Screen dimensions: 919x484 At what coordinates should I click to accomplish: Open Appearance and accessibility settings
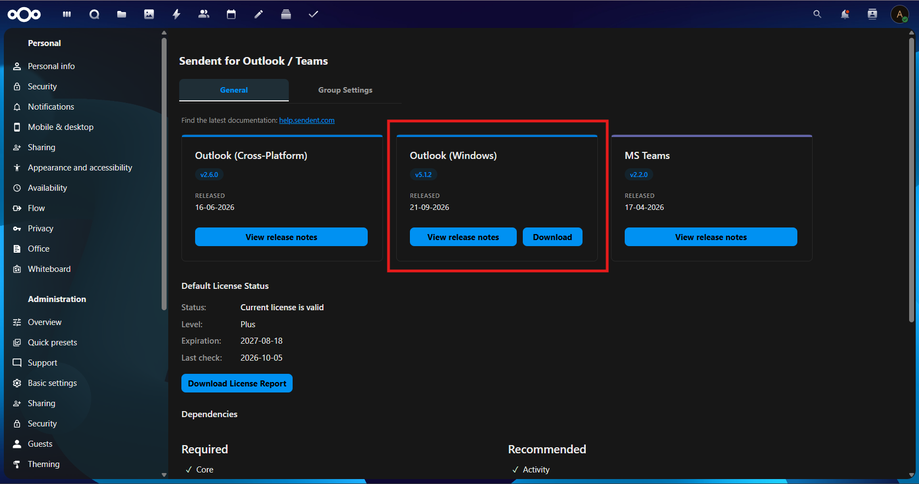80,168
